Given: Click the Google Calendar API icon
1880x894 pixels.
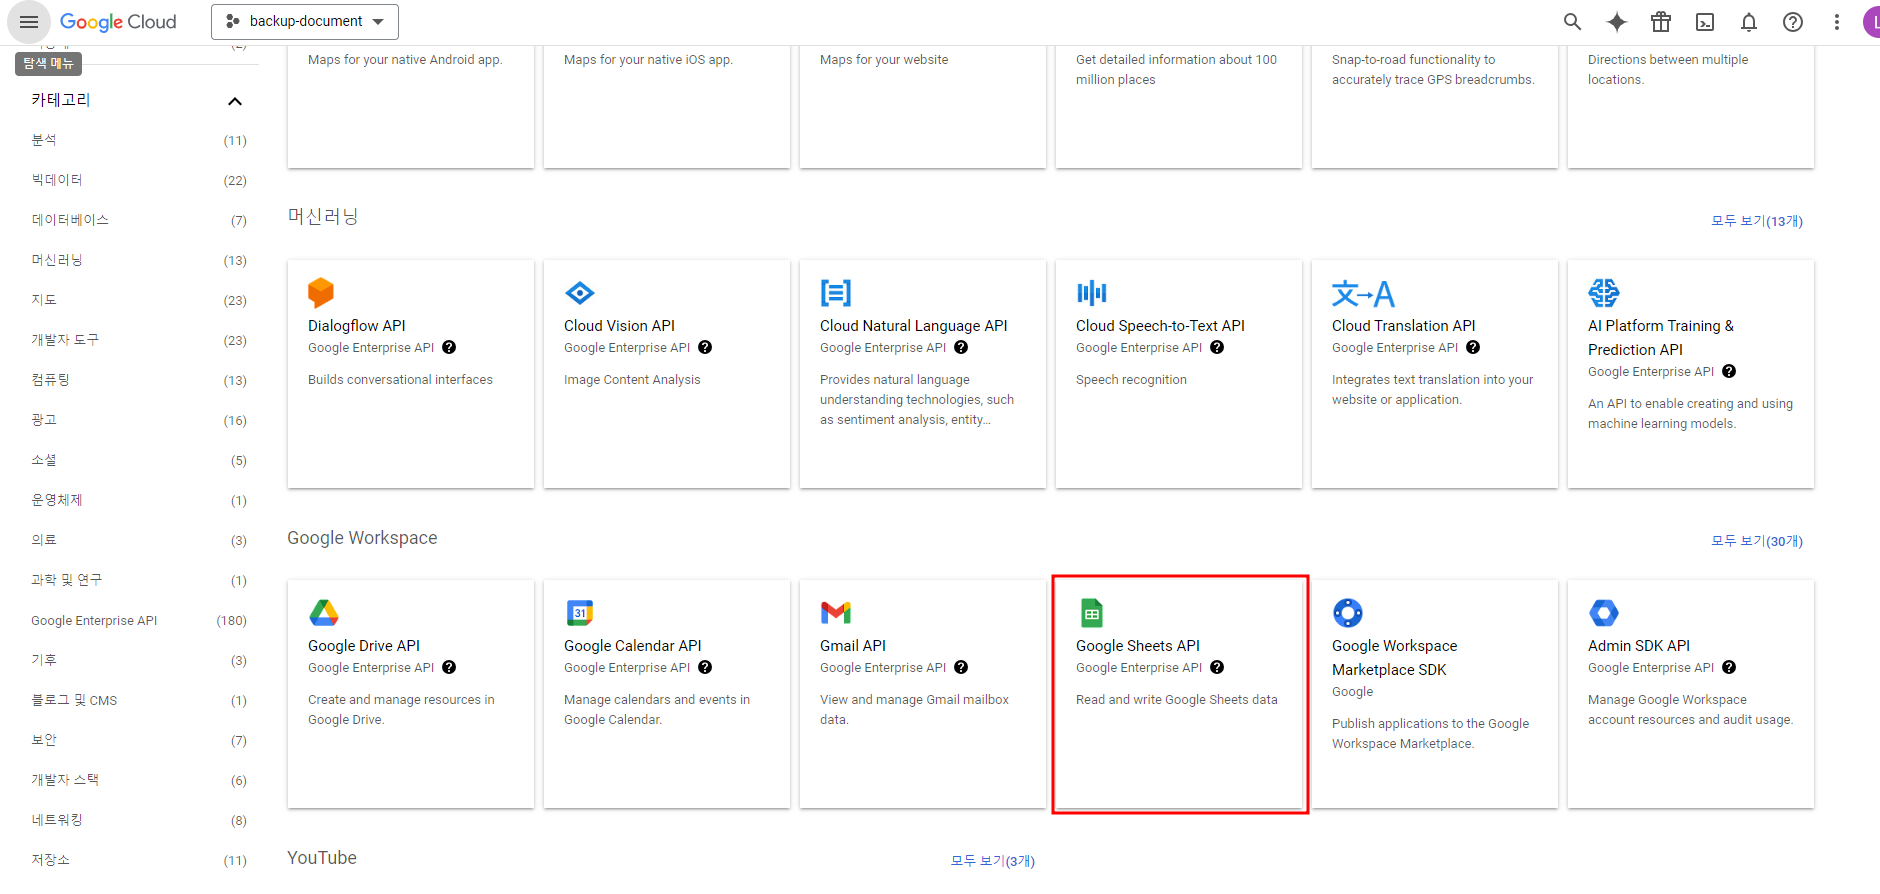Looking at the screenshot, I should click(580, 613).
